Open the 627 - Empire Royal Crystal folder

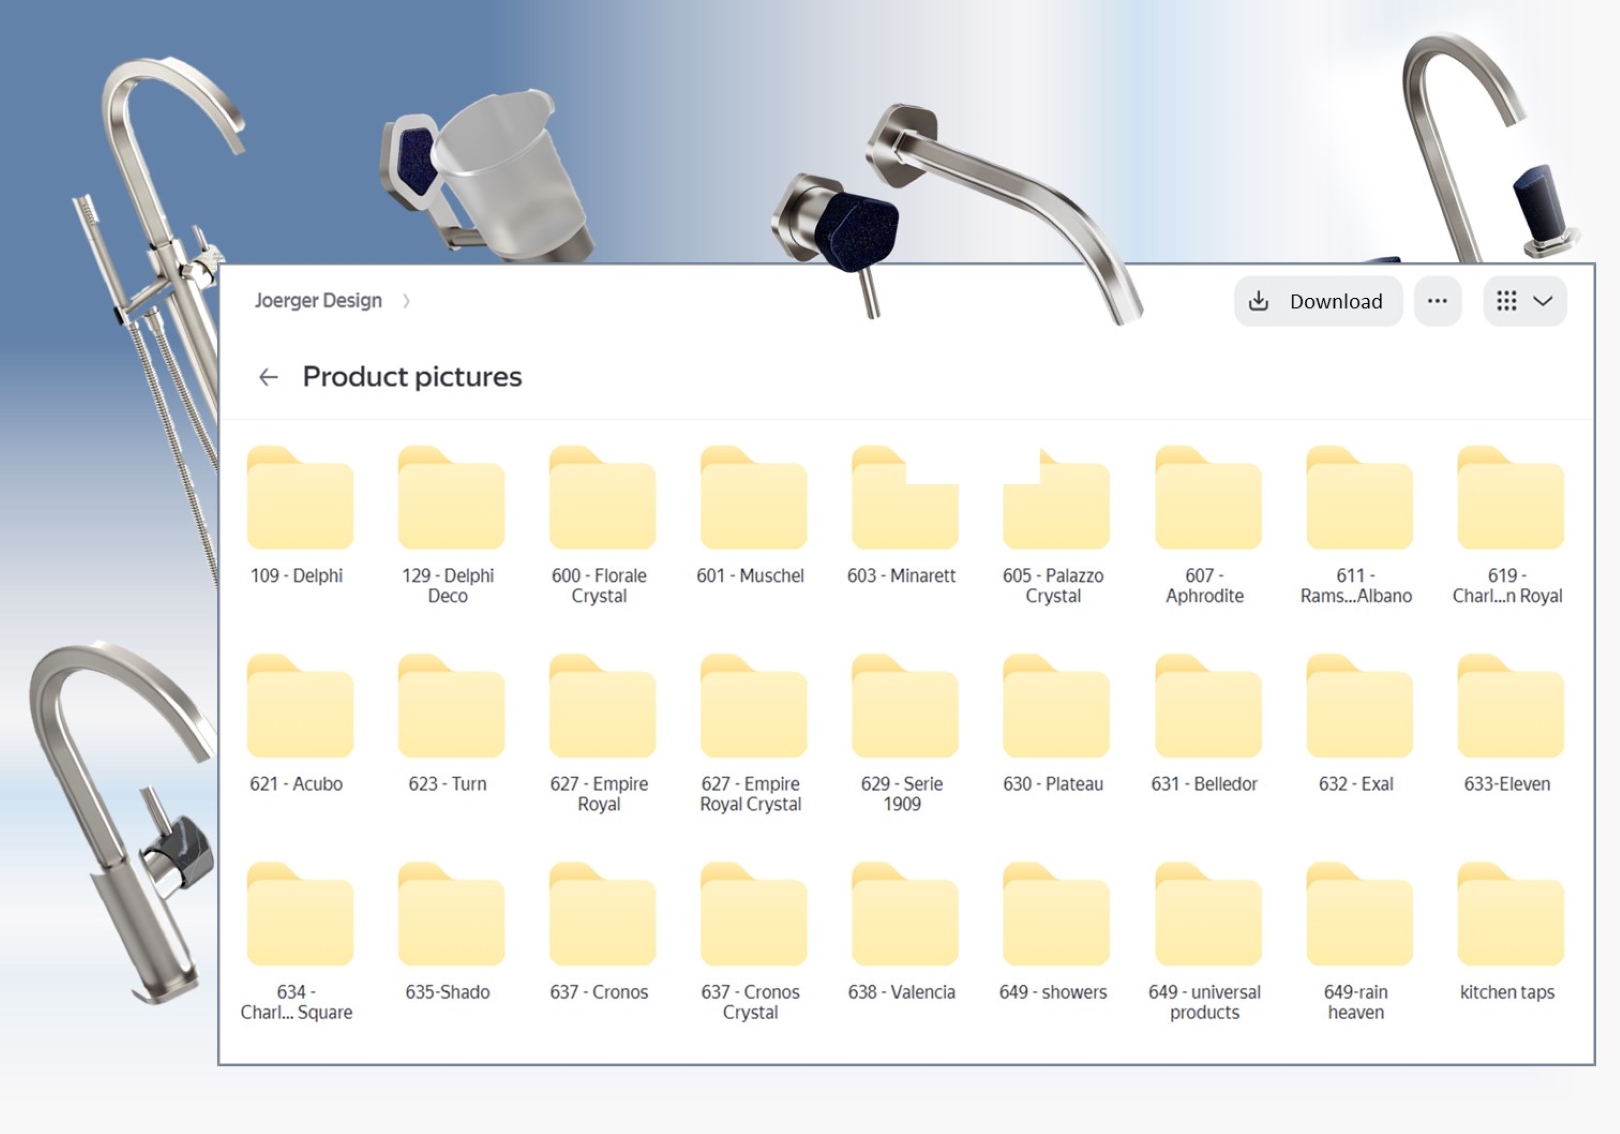click(753, 708)
